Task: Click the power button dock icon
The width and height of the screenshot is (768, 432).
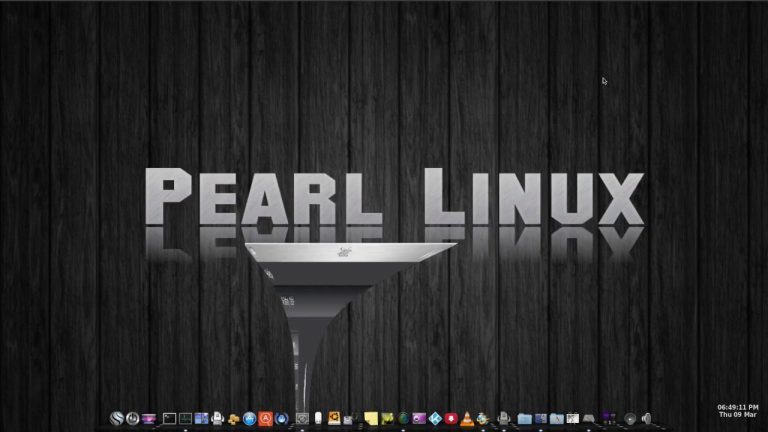Action: coord(132,418)
